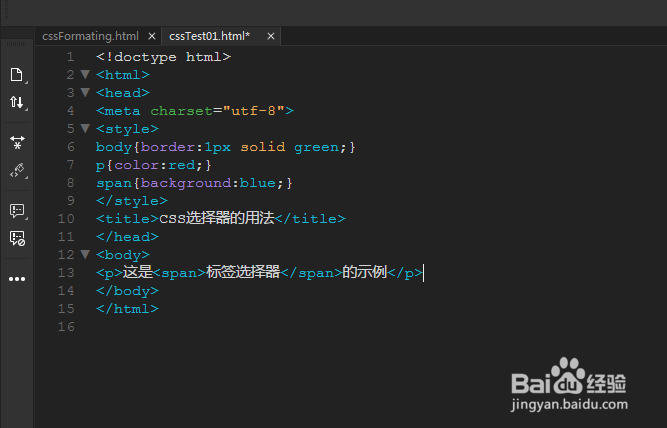Click the Format Source Code icon
Image resolution: width=667 pixels, height=428 pixels.
(16, 170)
